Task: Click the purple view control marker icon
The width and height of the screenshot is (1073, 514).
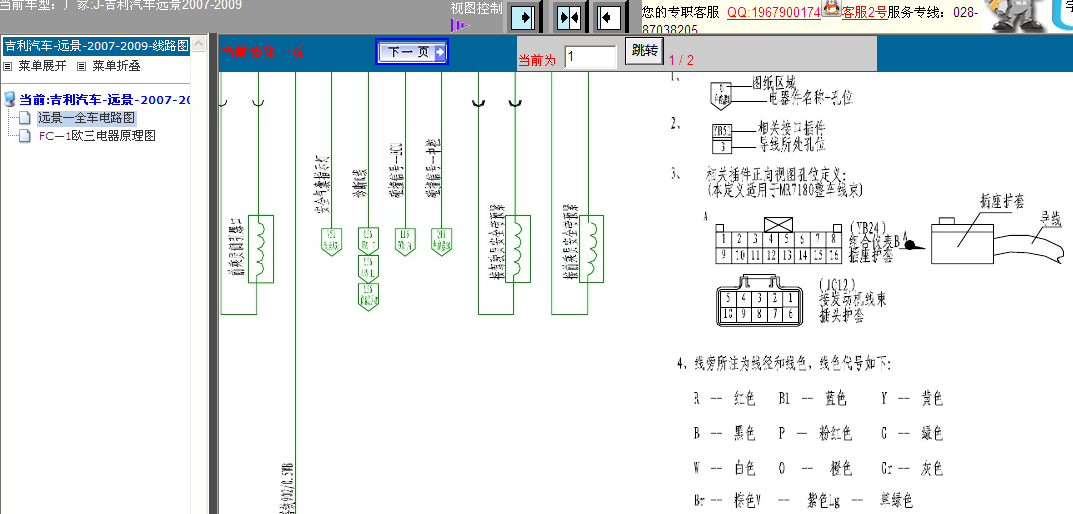Action: click(x=460, y=25)
